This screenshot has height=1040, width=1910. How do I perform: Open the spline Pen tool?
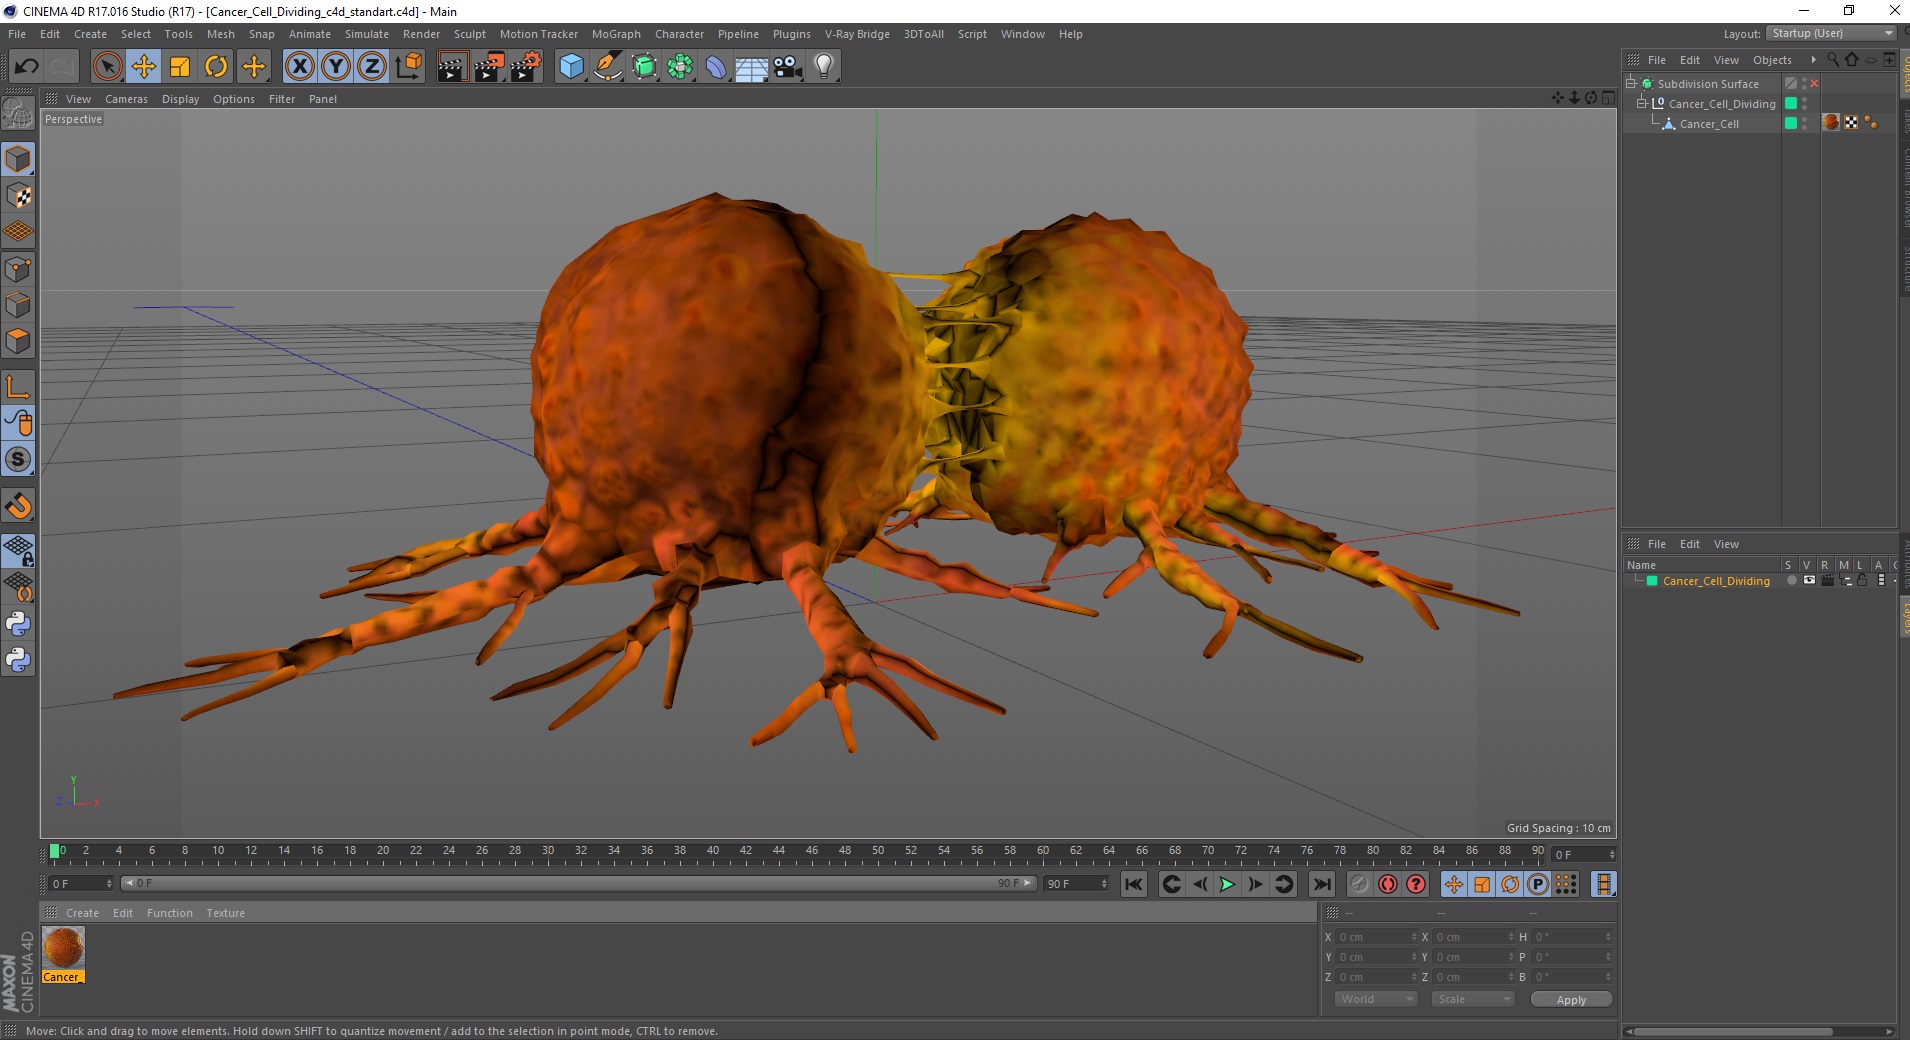pos(608,67)
